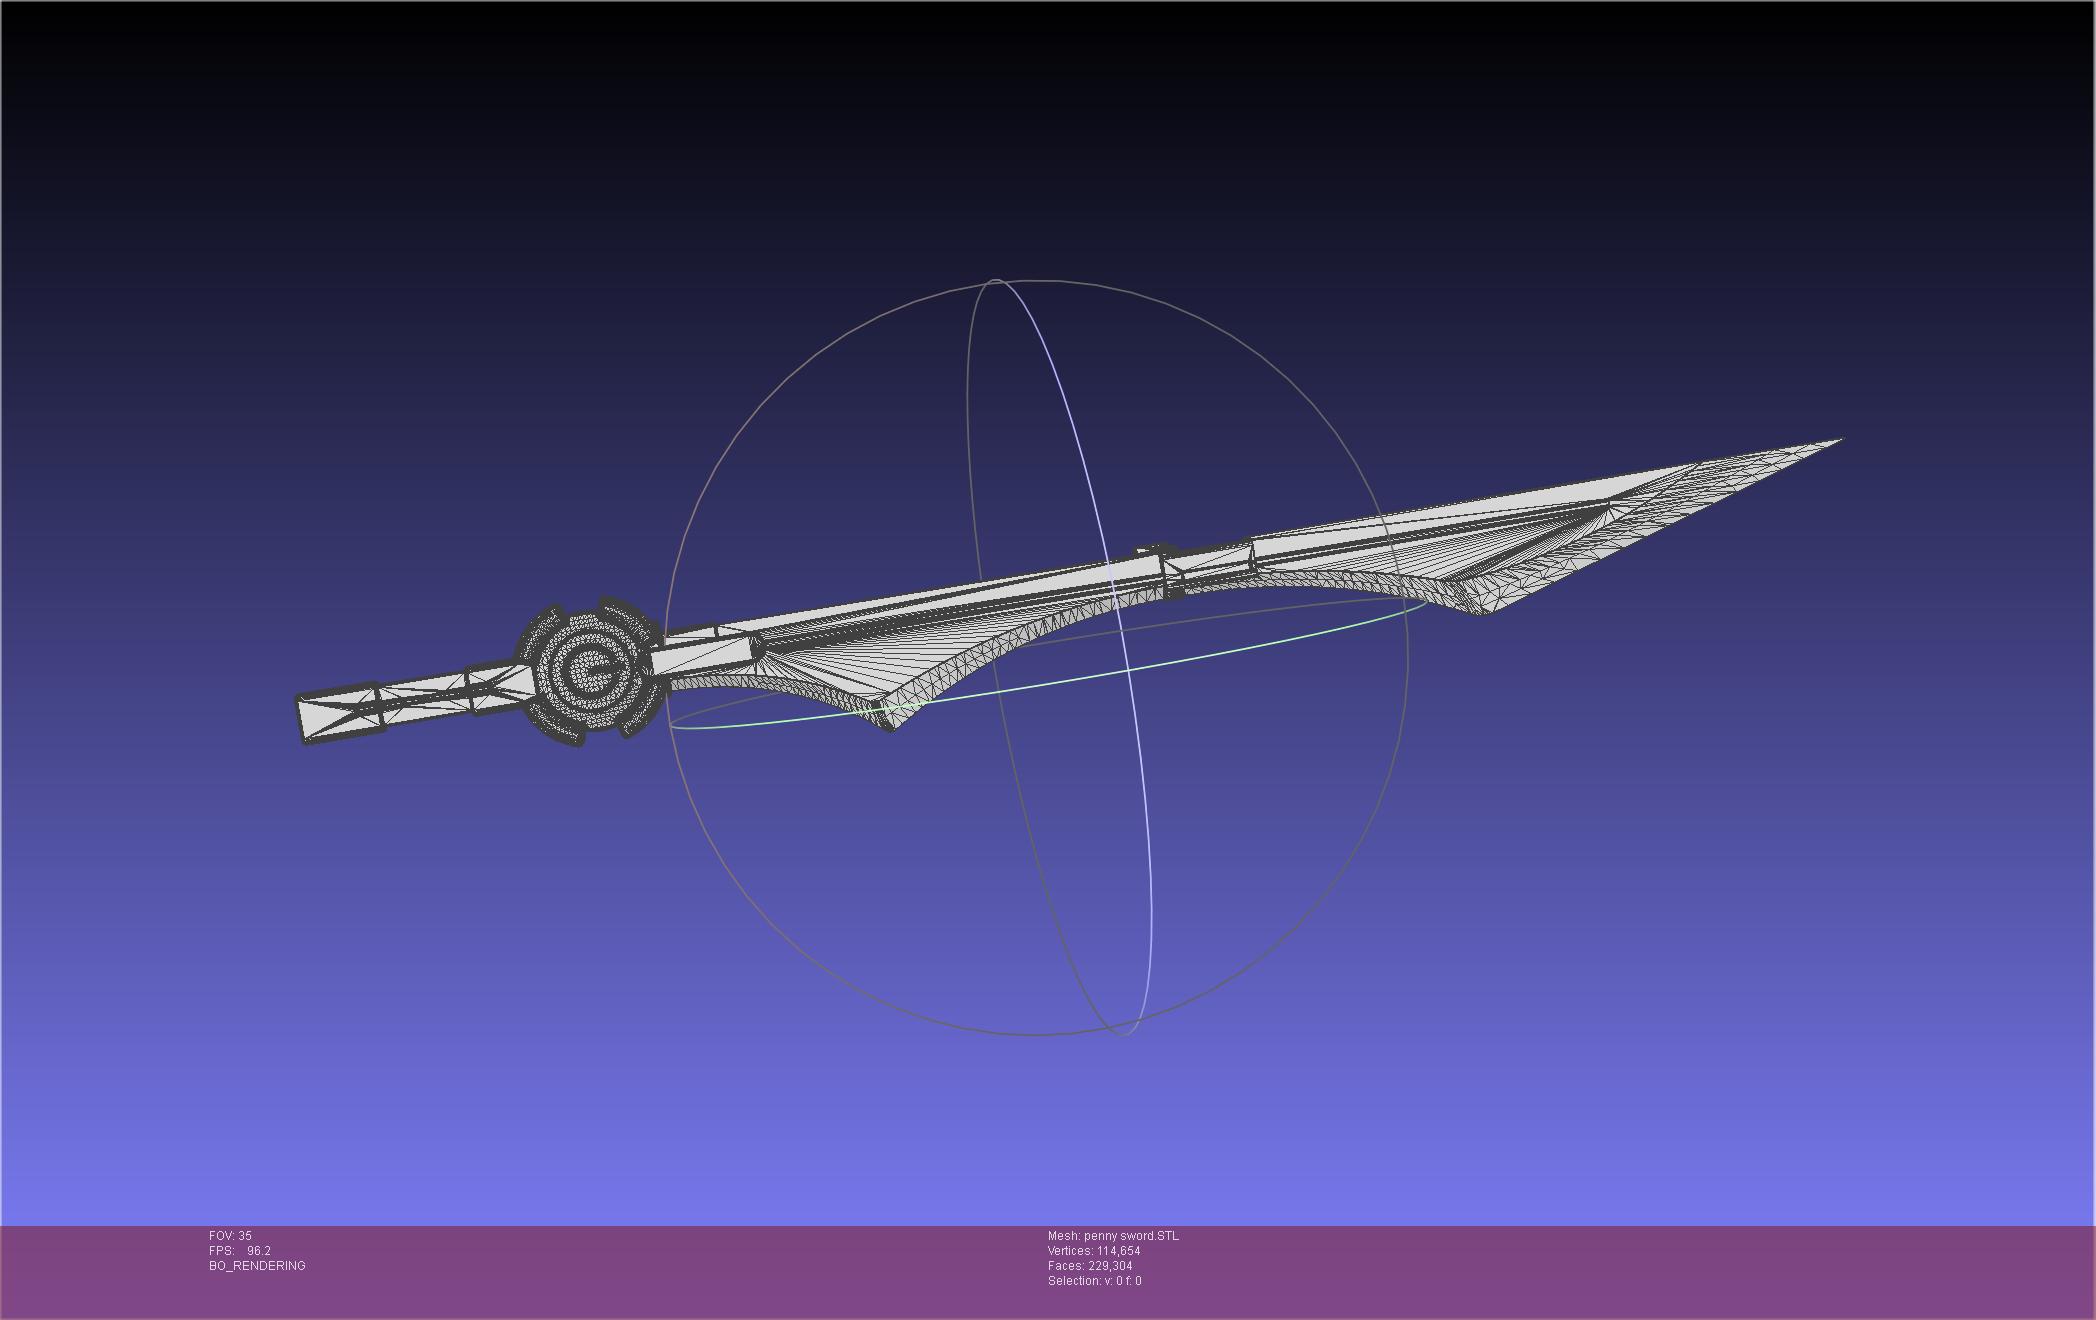Click the FOV: 35 readout
Screen dimensions: 2096x1320
click(x=230, y=1236)
